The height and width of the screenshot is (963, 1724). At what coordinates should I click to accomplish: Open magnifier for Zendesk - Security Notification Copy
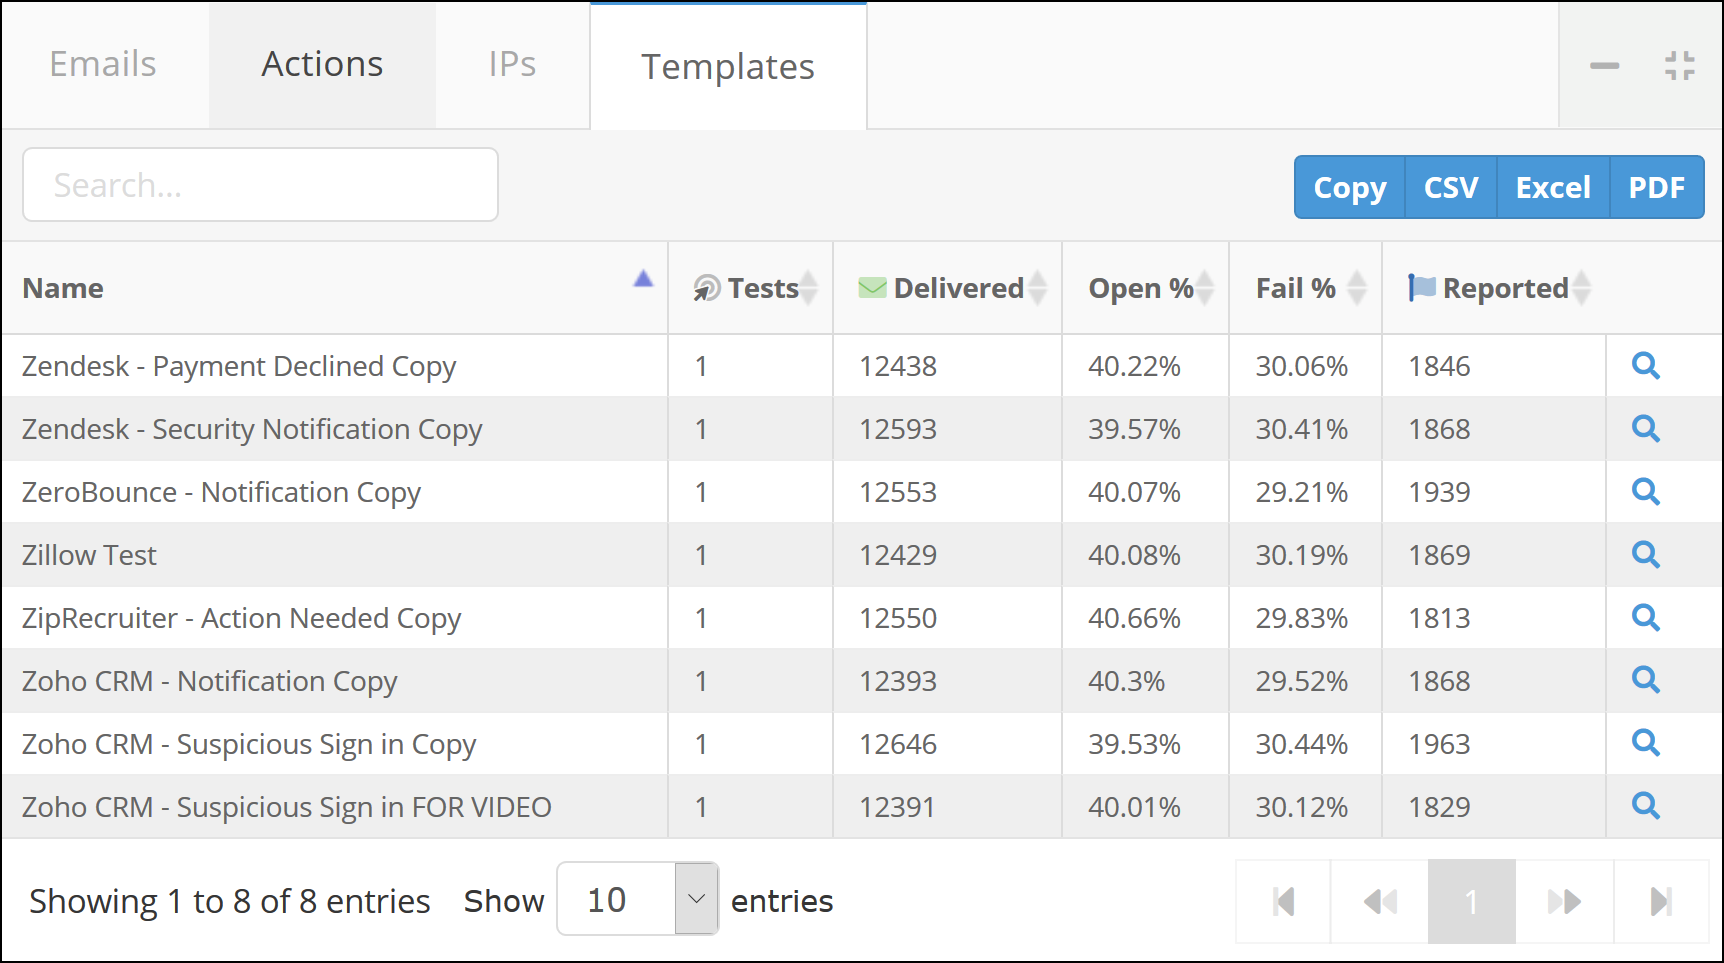point(1645,429)
